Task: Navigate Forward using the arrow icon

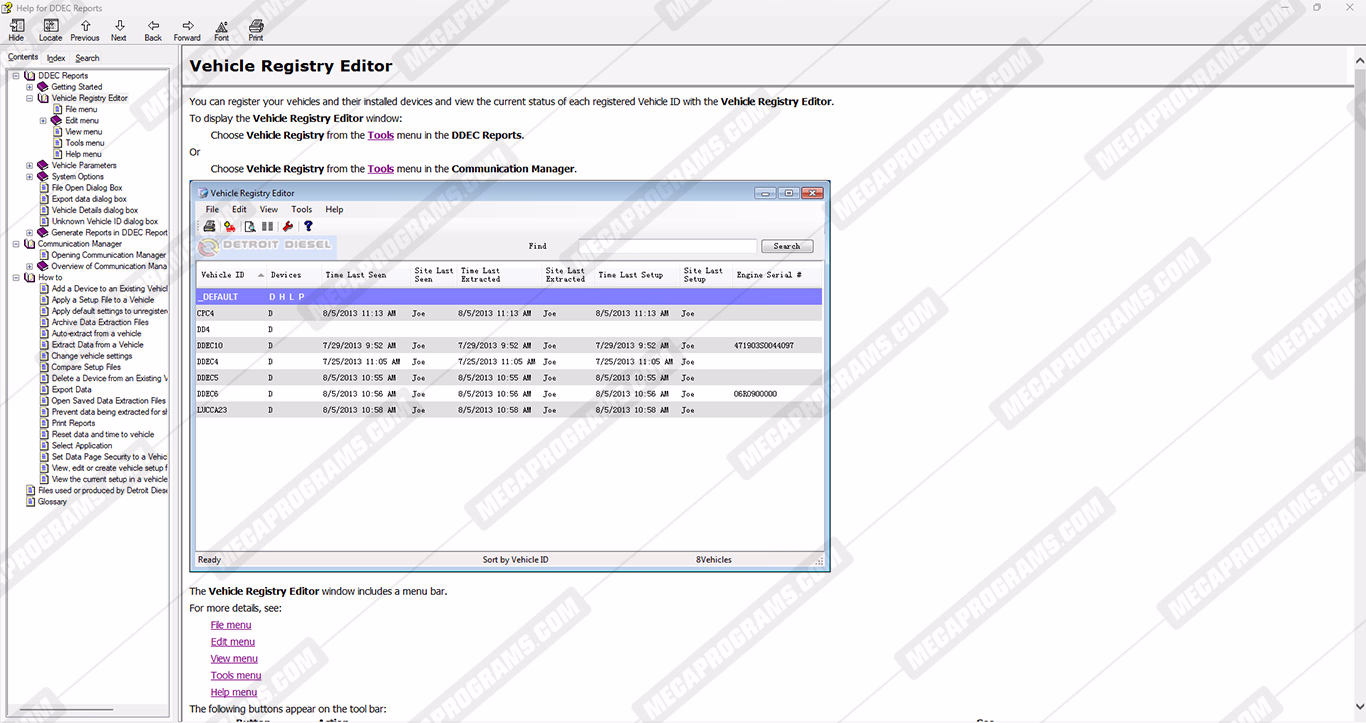Action: pos(187,29)
